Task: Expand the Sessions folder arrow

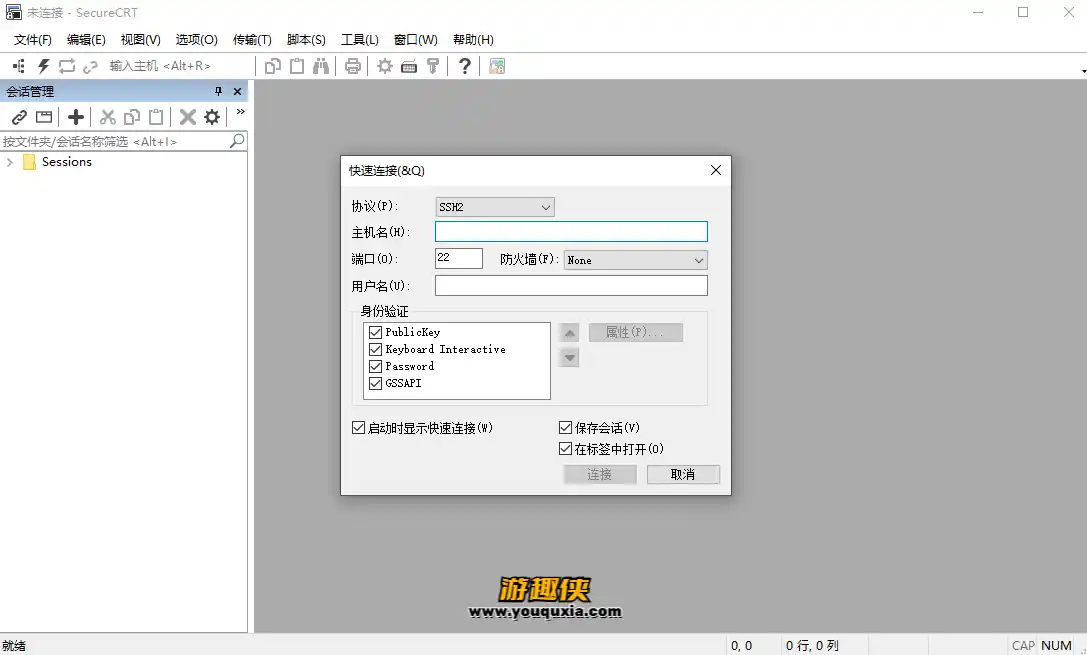Action: point(10,162)
